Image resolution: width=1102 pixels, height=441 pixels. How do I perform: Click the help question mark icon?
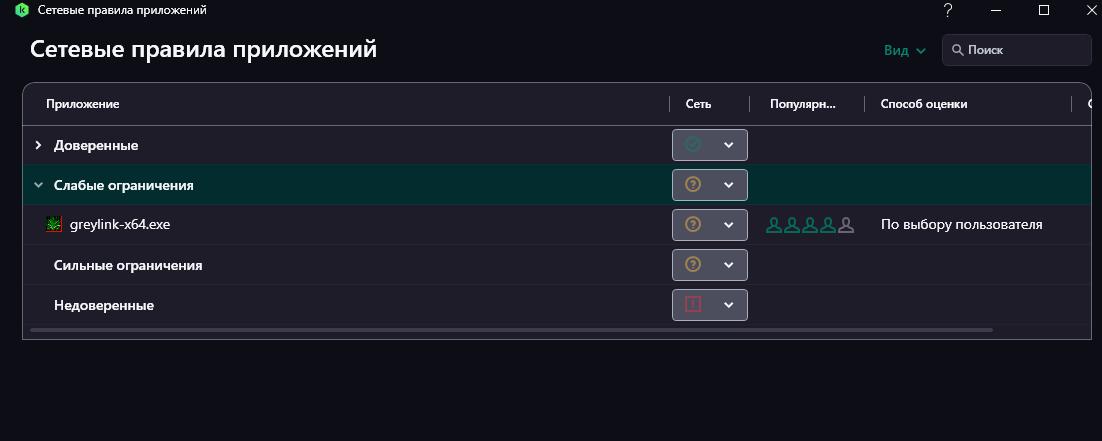tap(948, 10)
